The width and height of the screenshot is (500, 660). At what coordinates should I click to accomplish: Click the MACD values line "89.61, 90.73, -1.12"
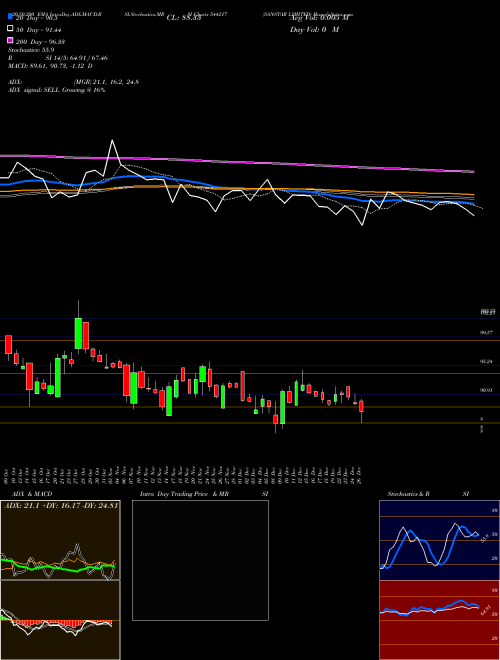click(x=56, y=66)
